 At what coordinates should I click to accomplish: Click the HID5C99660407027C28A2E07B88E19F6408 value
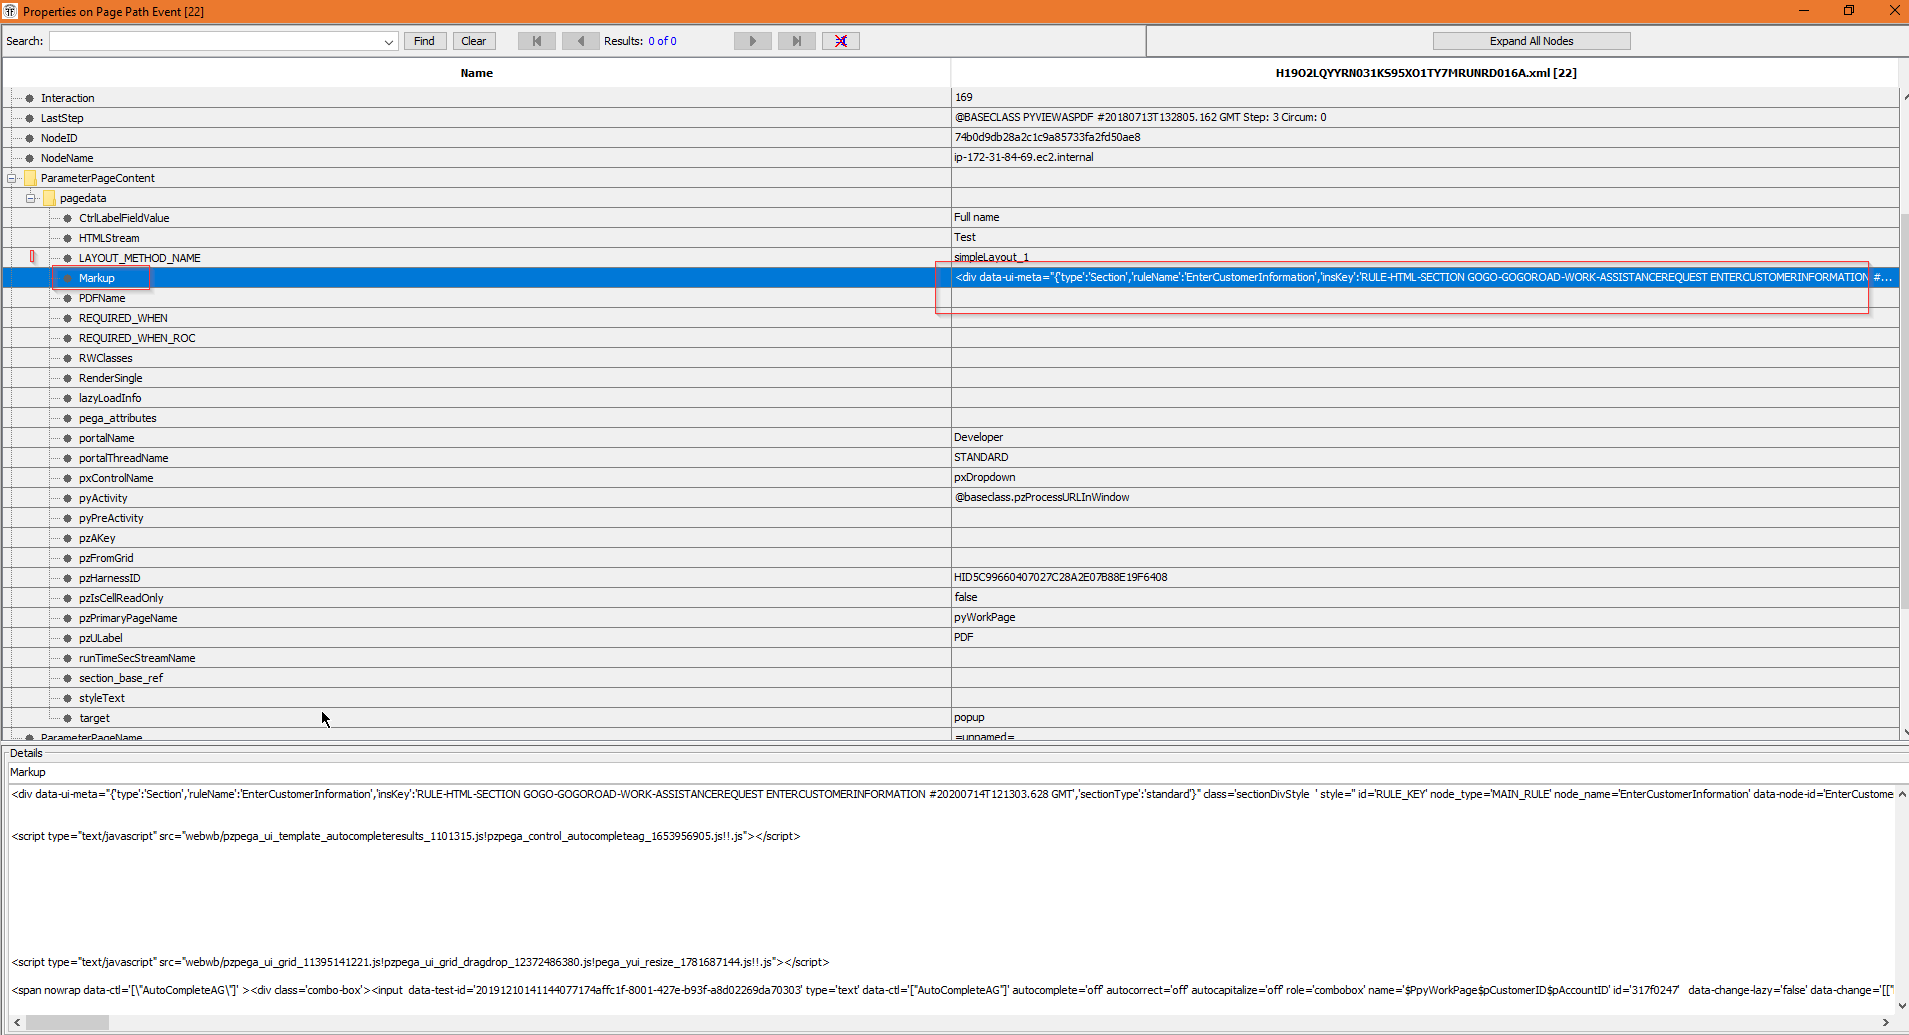pyautogui.click(x=1060, y=577)
